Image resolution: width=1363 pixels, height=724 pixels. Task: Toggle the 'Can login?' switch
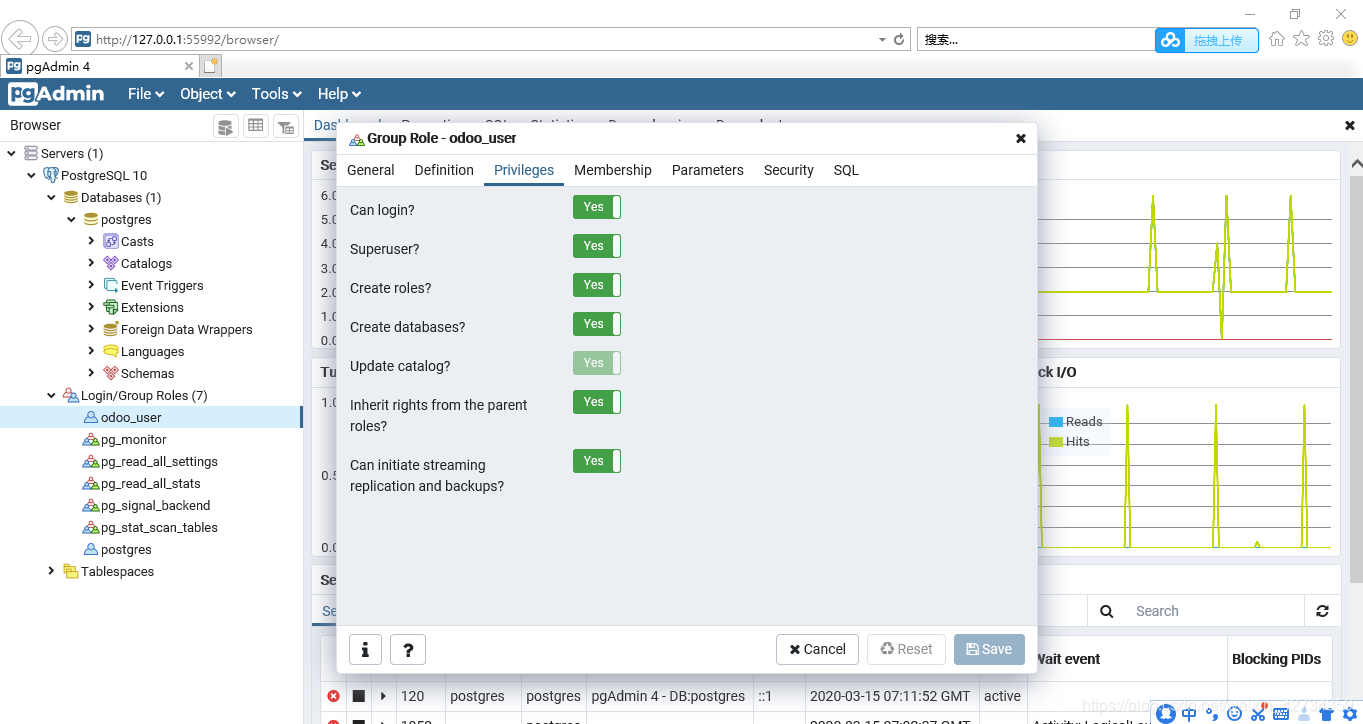tap(597, 207)
